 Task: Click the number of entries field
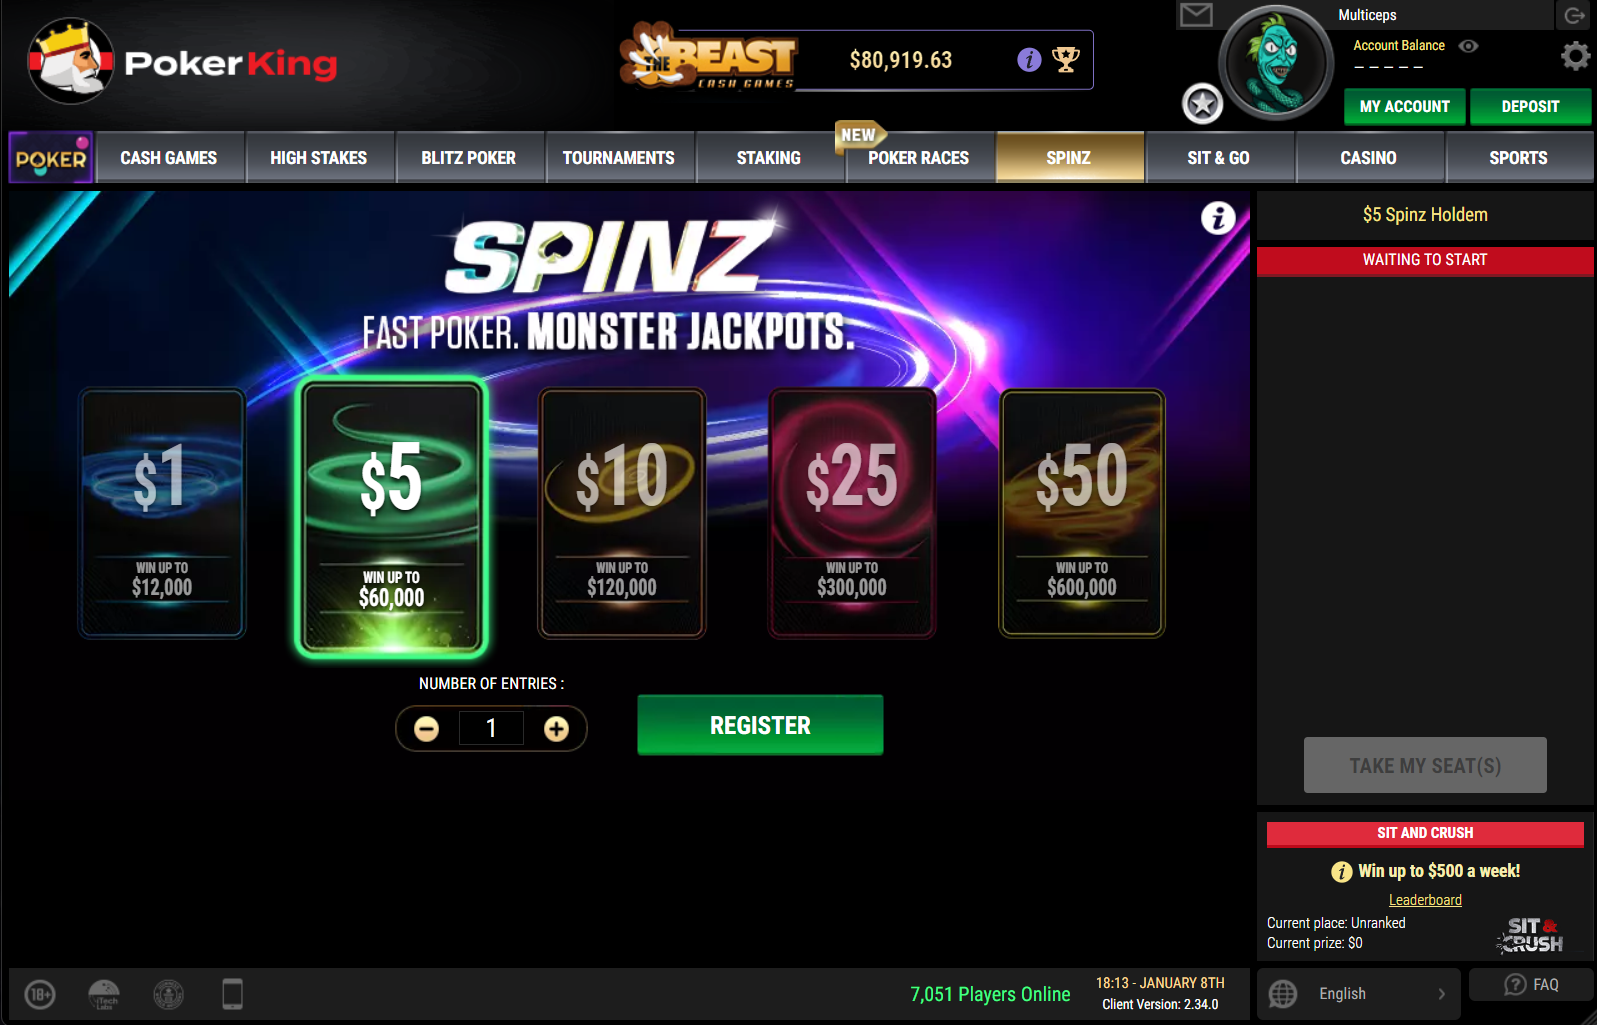coord(491,728)
